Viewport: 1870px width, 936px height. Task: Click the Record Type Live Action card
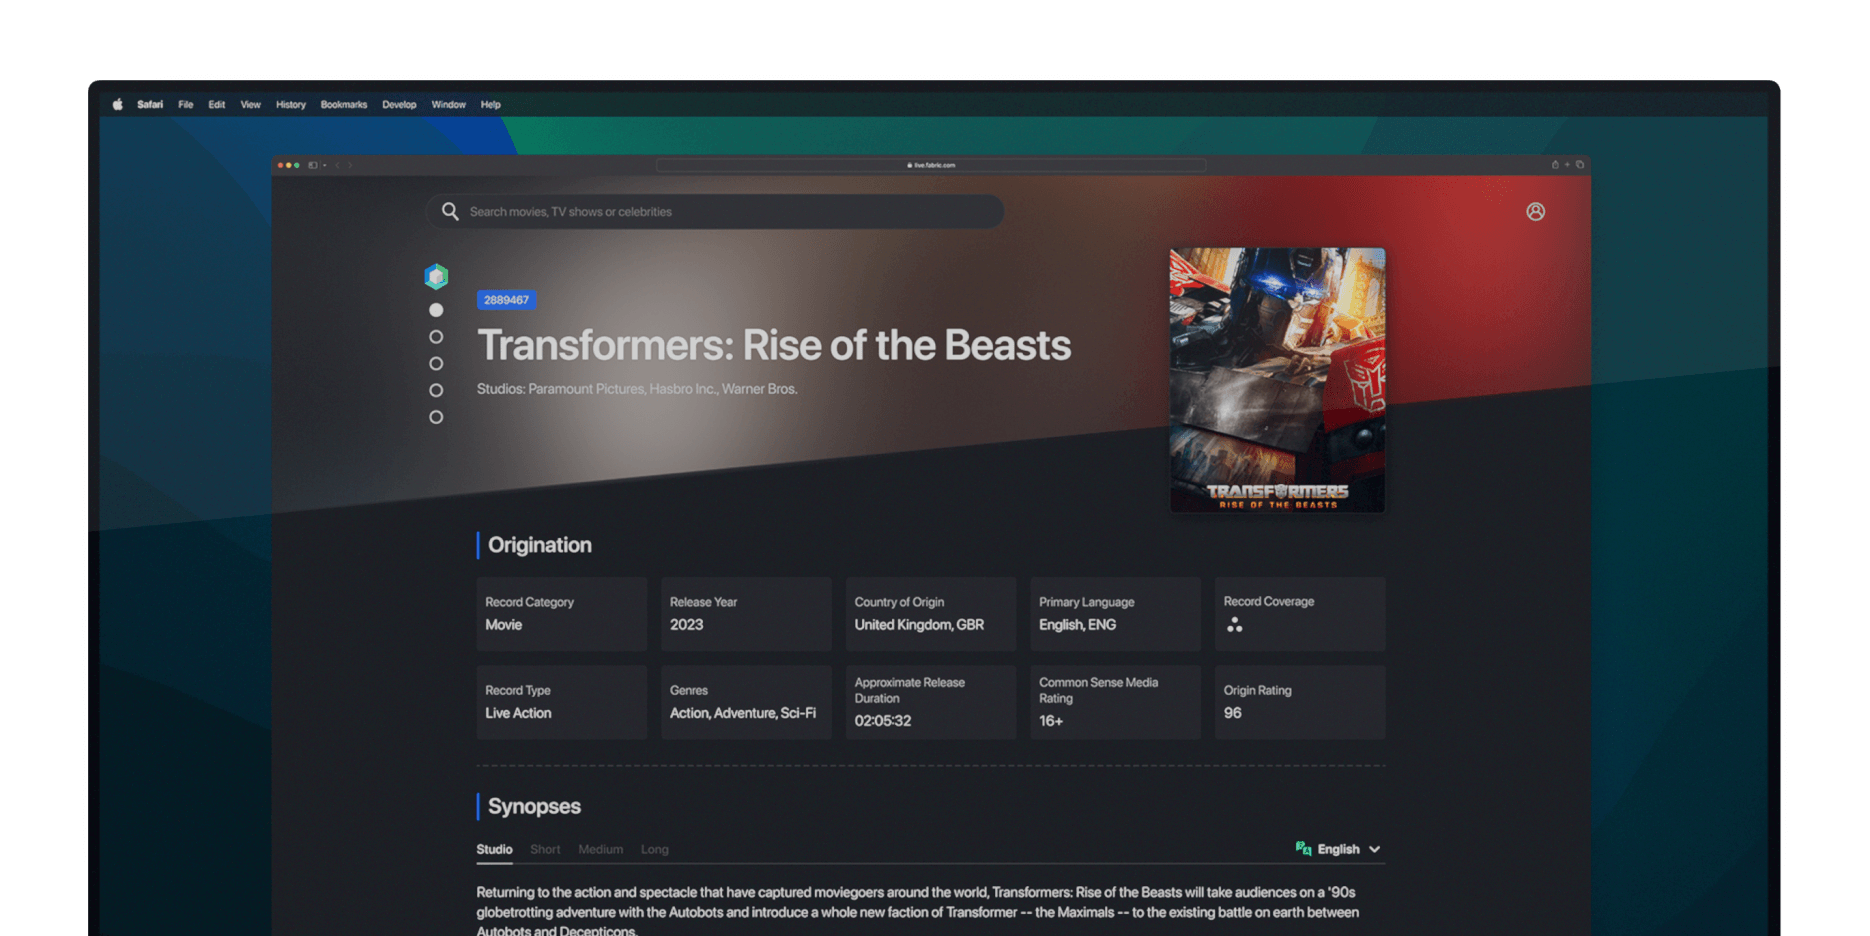(562, 702)
